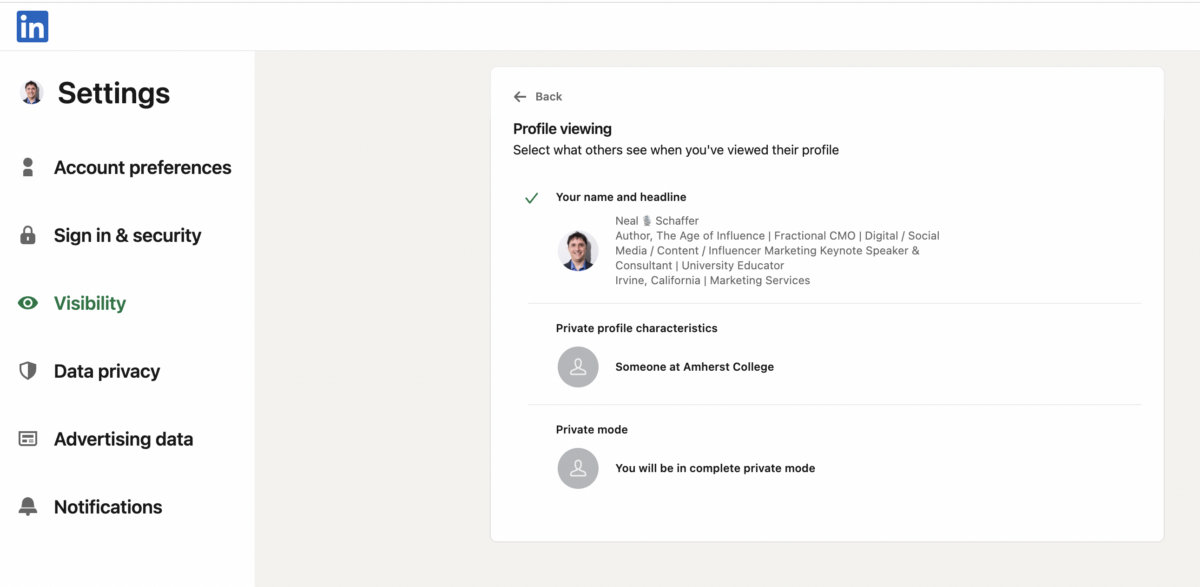The image size is (1200, 587).
Task: Click the profile avatar beside Settings
Action: (x=32, y=93)
